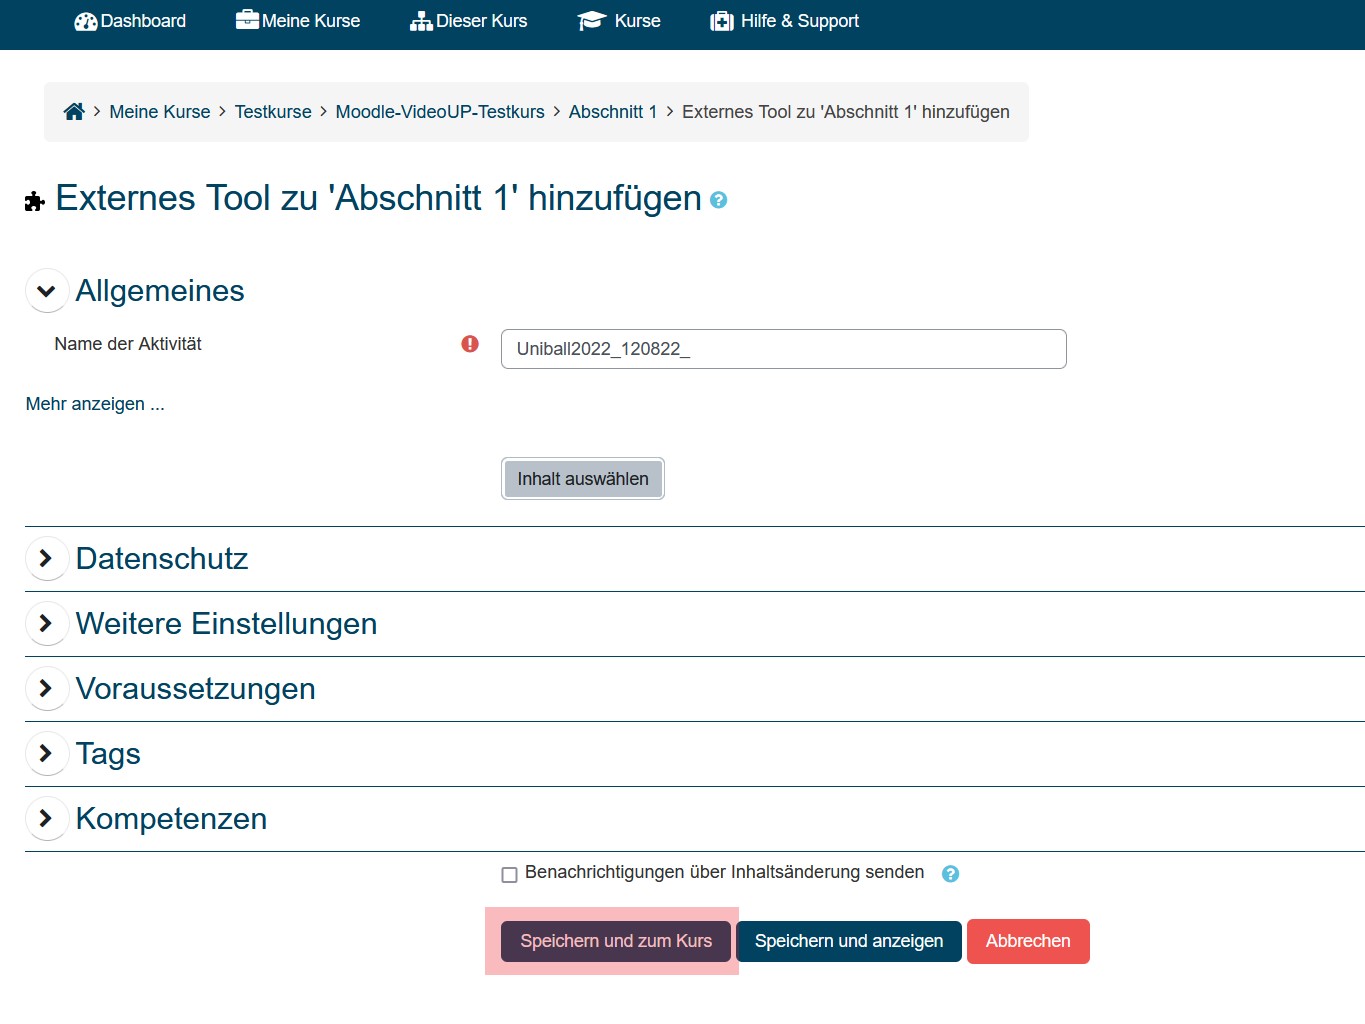Click the Abbrechen button
The image size is (1365, 1024).
(1027, 941)
